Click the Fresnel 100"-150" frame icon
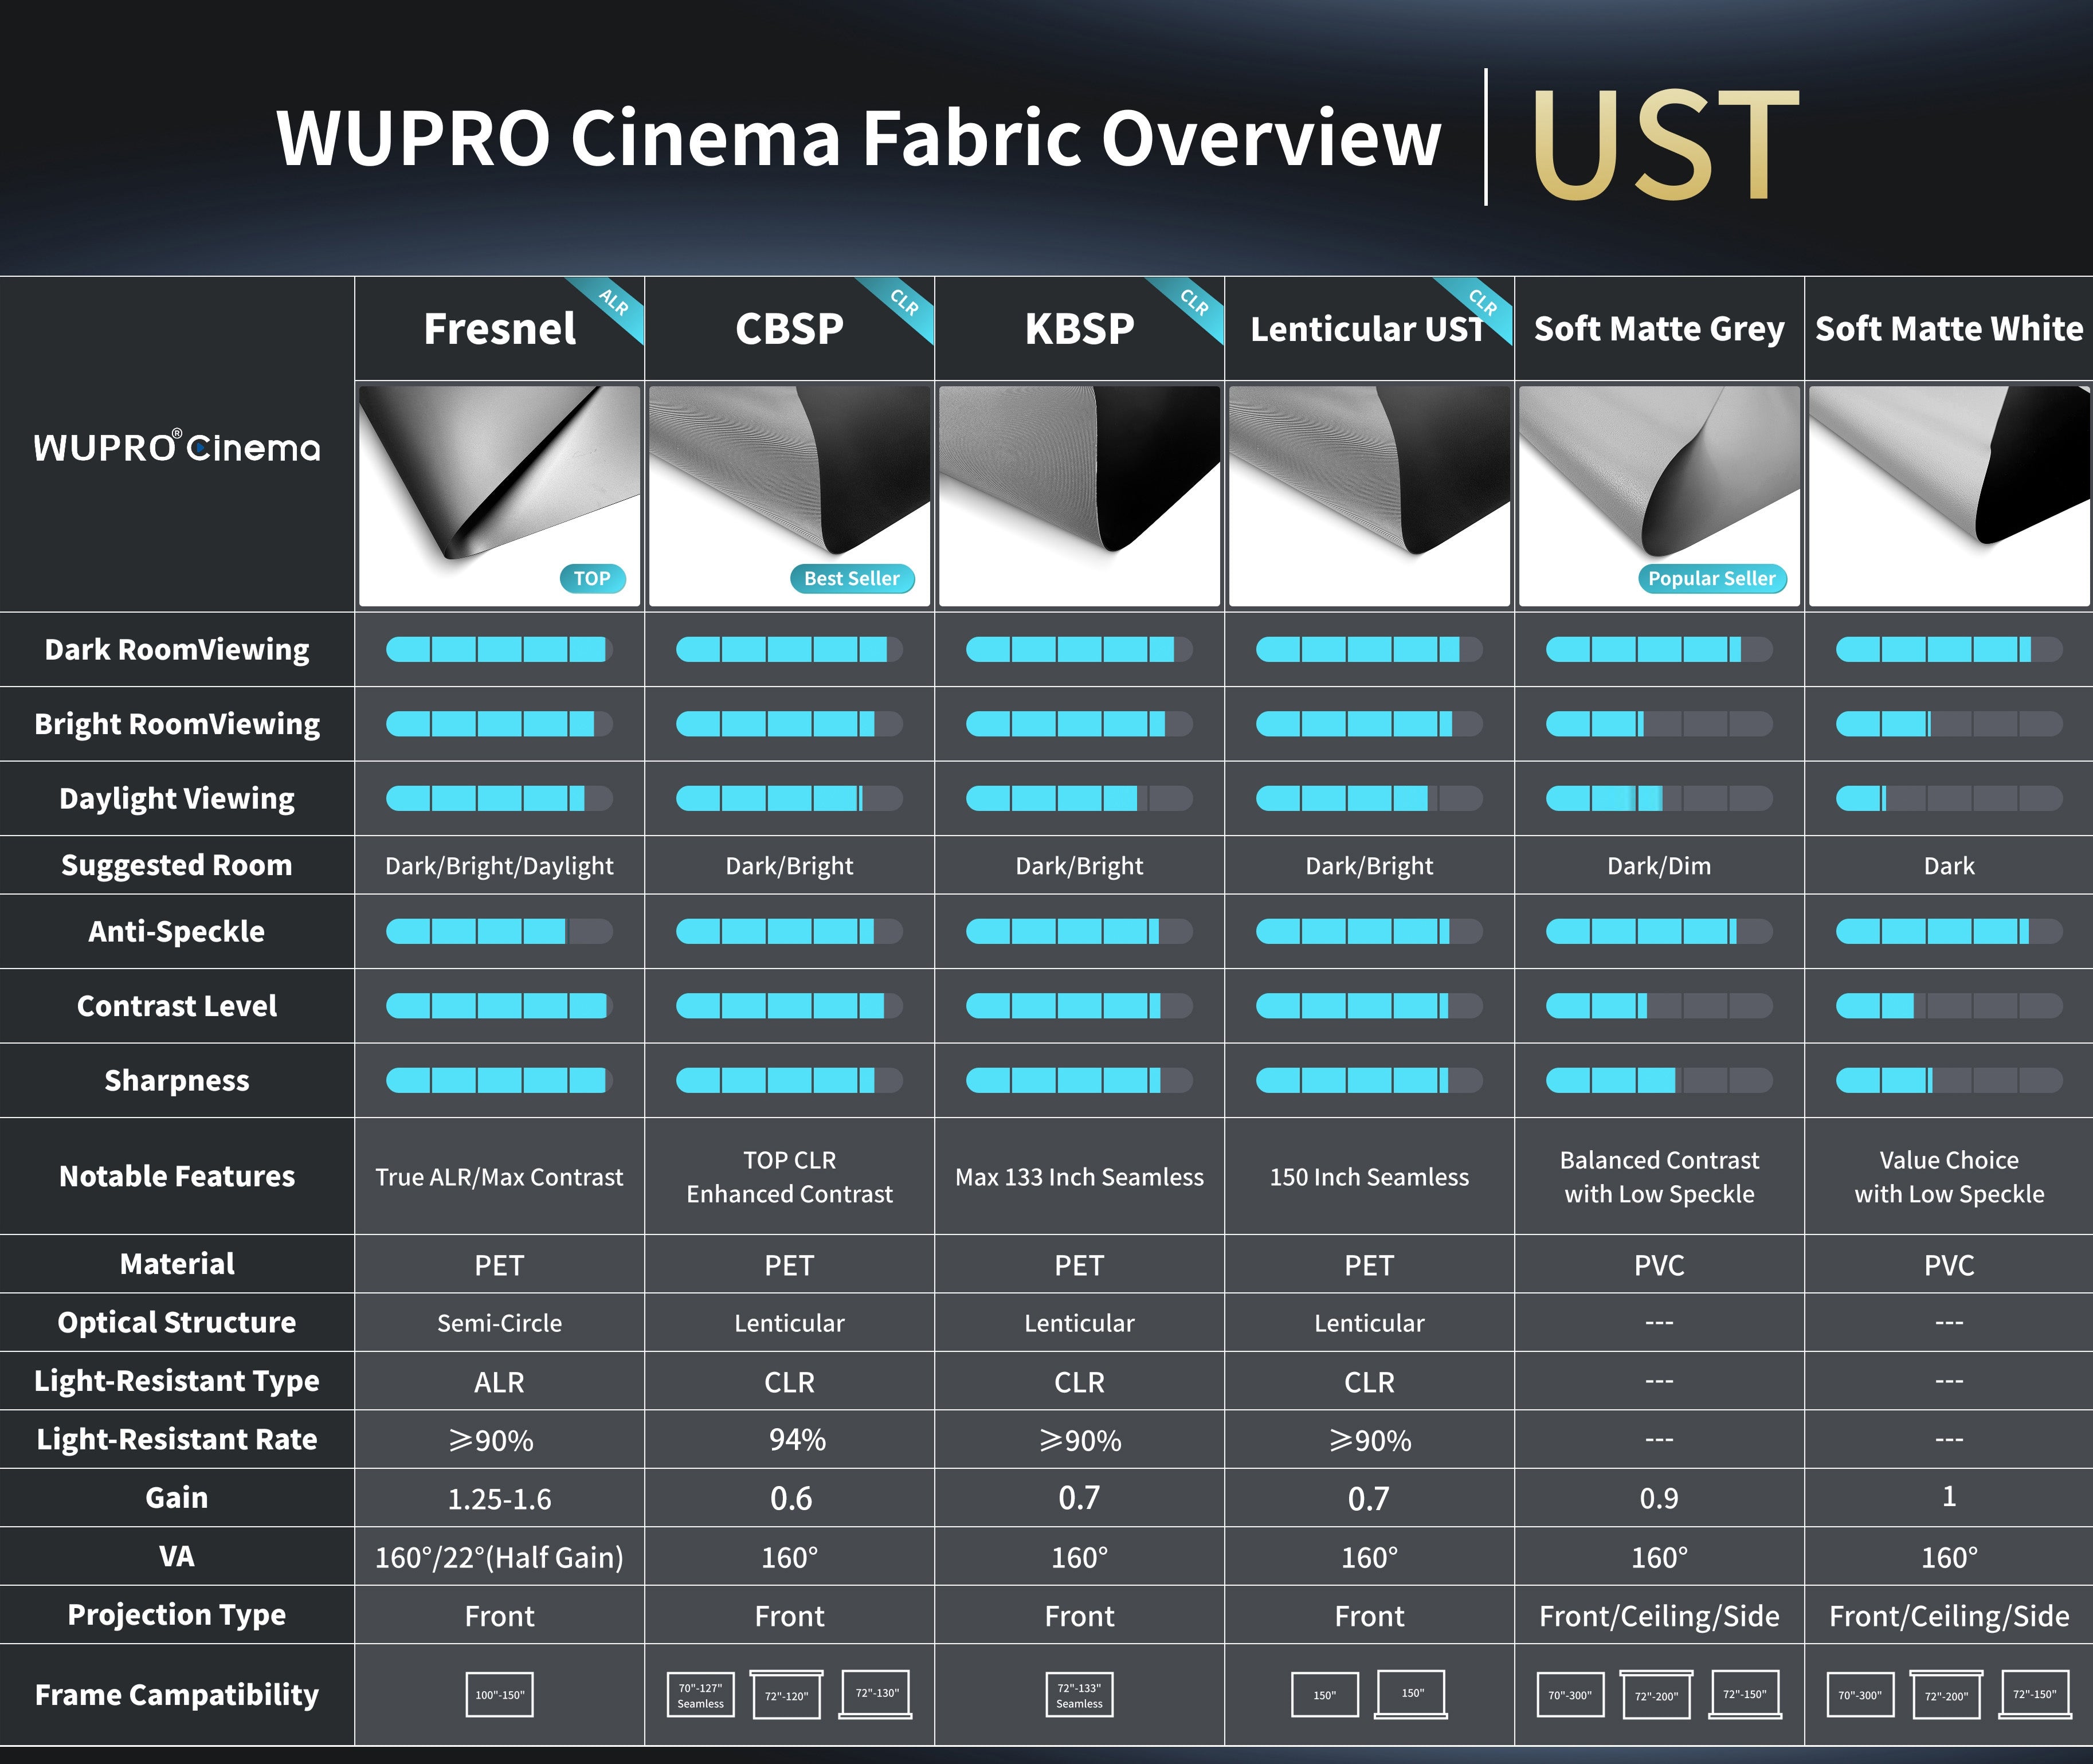 click(x=499, y=1695)
